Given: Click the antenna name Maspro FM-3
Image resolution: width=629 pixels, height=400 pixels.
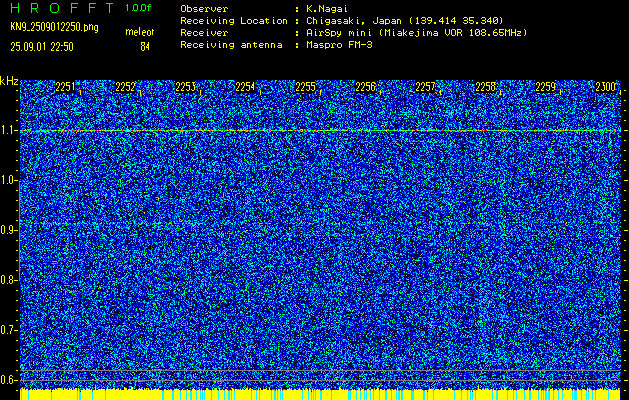Looking at the screenshot, I should 339,45.
